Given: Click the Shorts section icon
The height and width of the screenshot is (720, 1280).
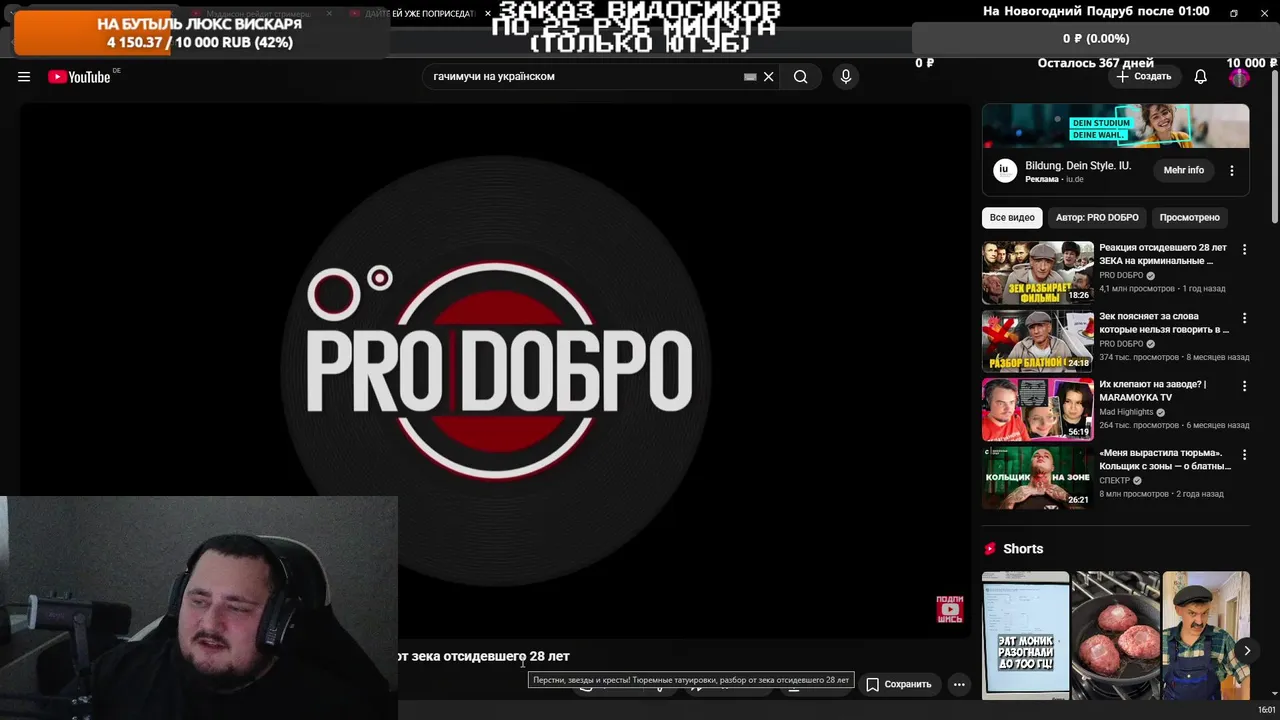Looking at the screenshot, I should [x=990, y=549].
